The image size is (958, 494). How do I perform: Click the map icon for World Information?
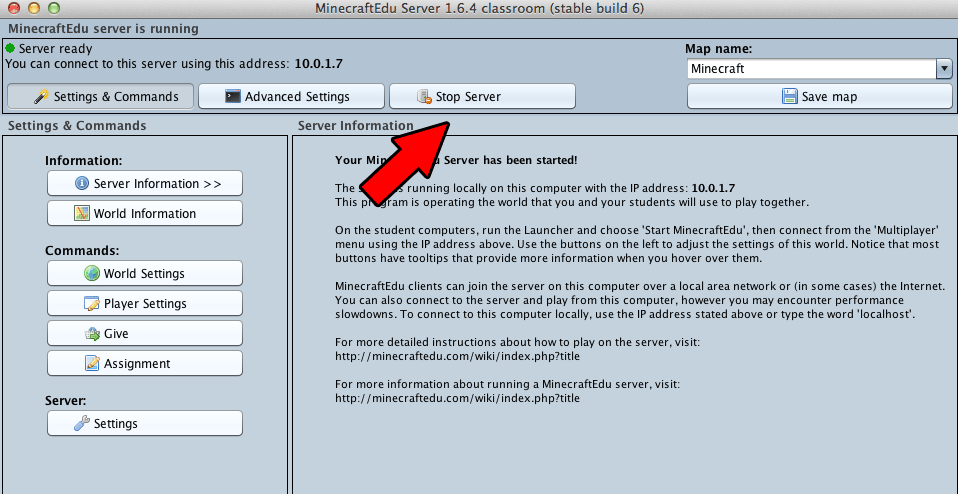click(82, 213)
